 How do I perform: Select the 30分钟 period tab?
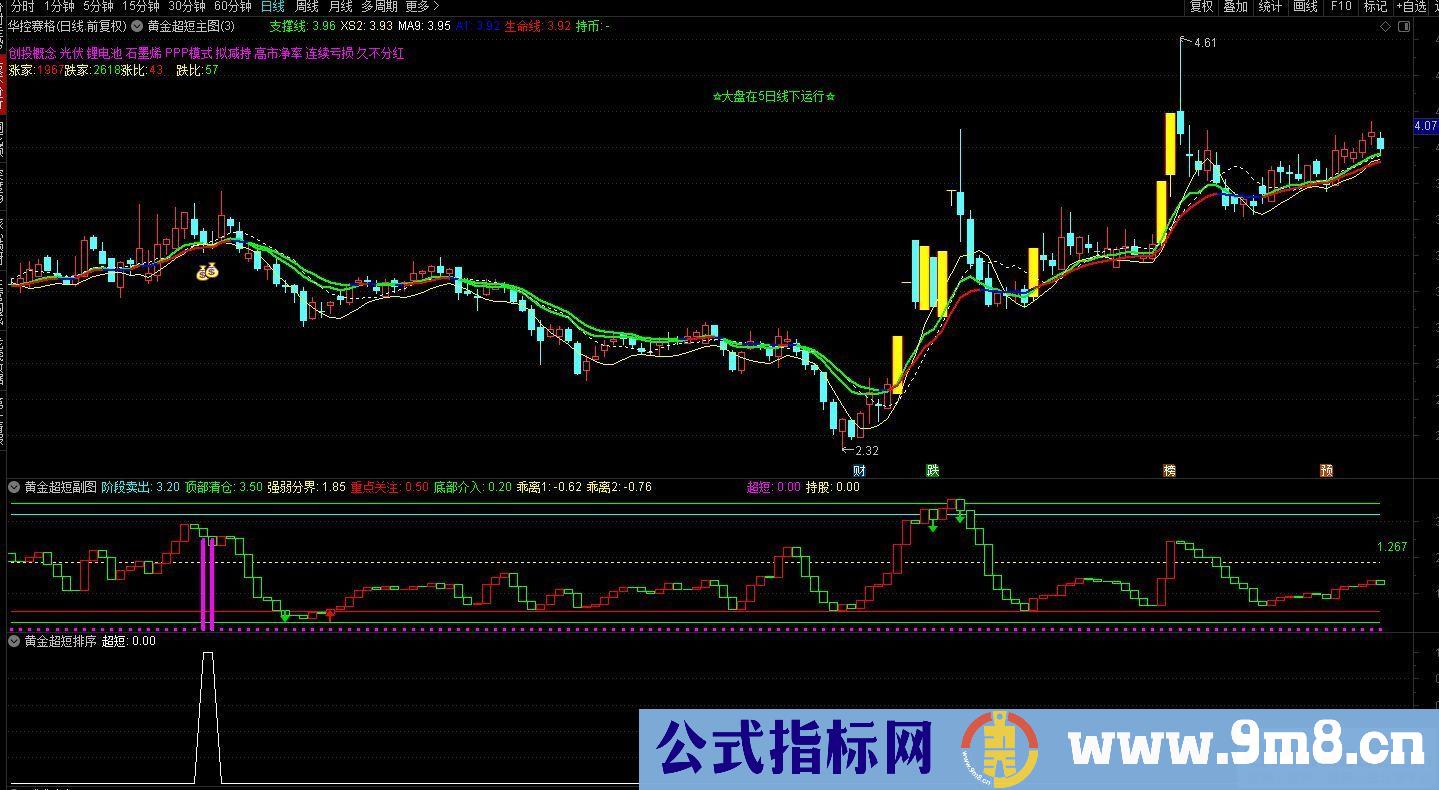(x=187, y=7)
